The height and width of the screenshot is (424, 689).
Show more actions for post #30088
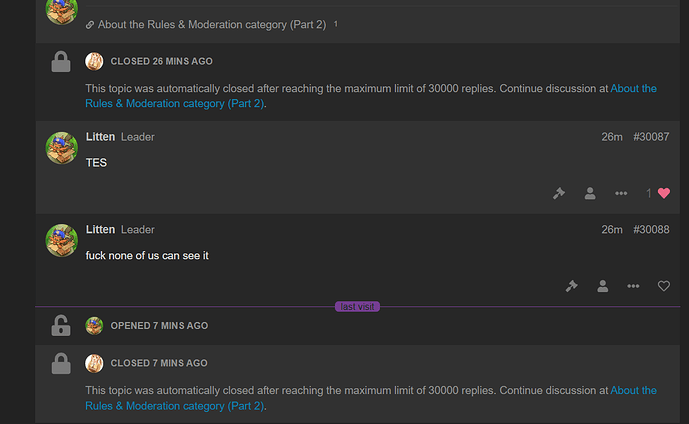tap(633, 286)
